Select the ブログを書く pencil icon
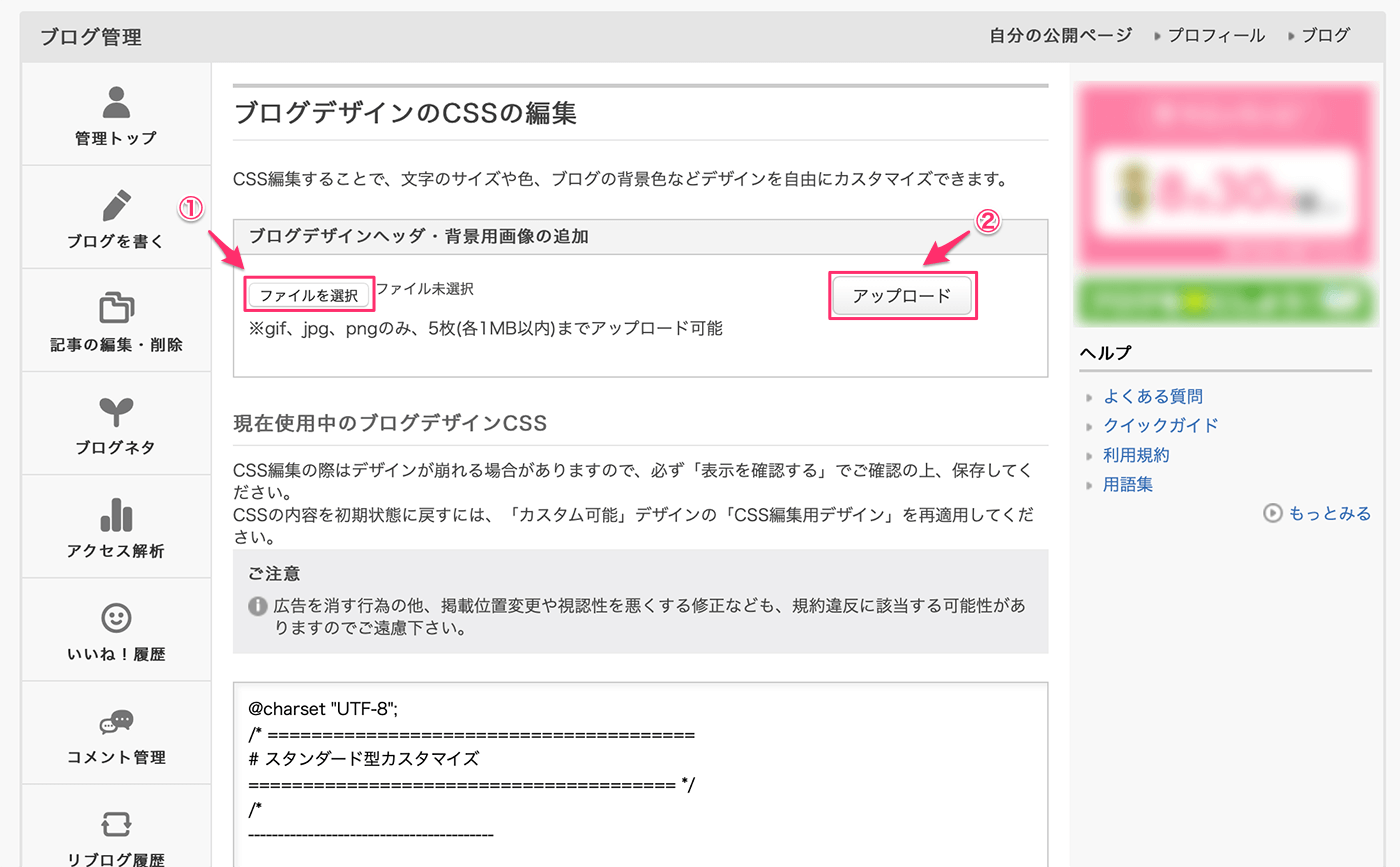 click(116, 206)
